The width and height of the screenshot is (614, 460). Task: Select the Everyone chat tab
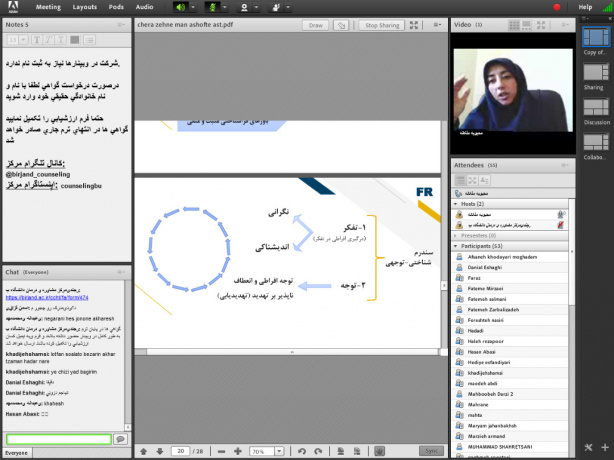pyautogui.click(x=16, y=453)
